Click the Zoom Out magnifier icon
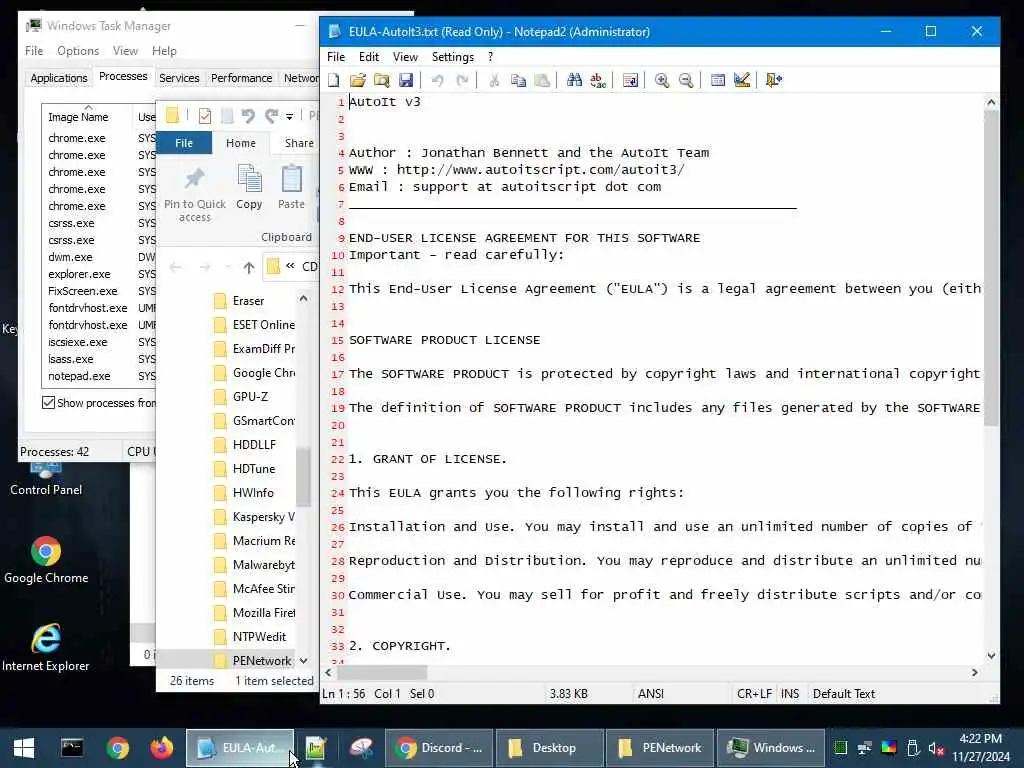1024x768 pixels. [x=686, y=80]
